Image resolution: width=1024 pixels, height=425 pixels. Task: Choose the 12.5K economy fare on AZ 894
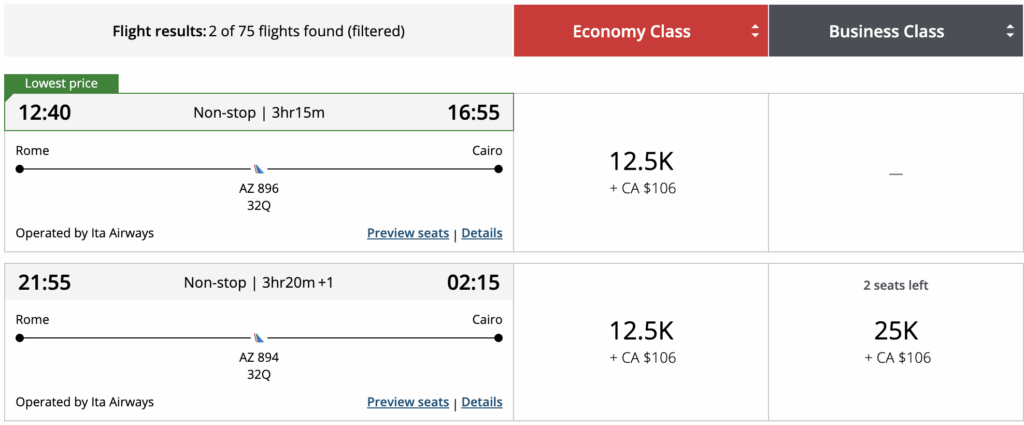[x=641, y=341]
